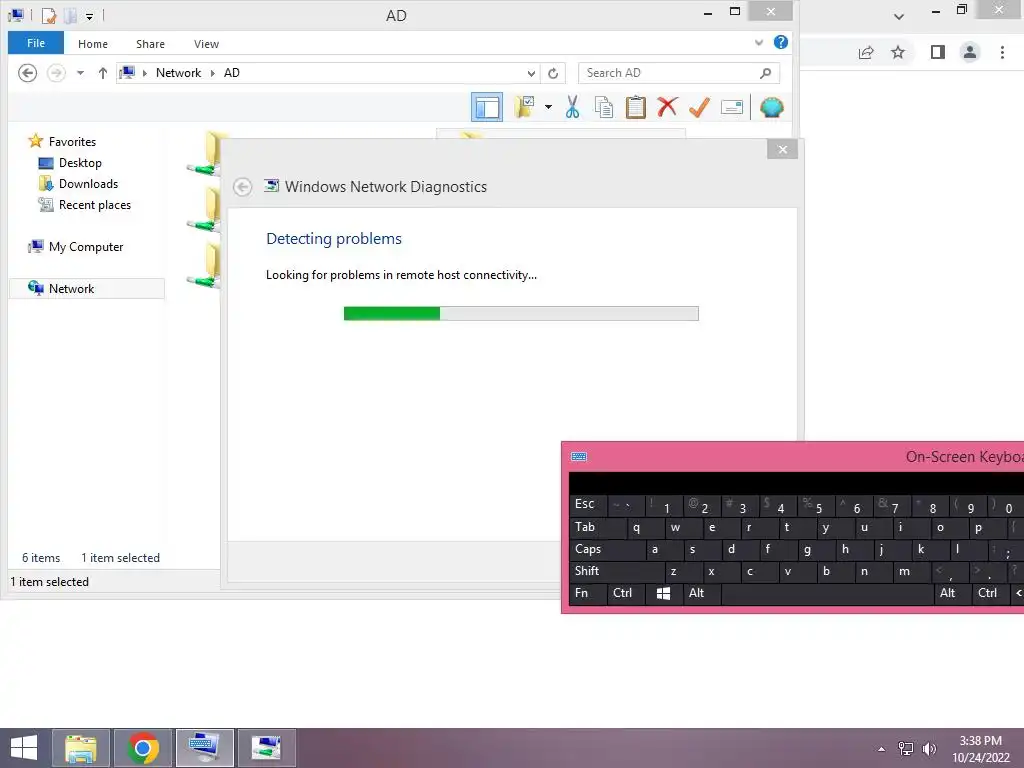This screenshot has width=1024, height=768.
Task: Open recent locations dropdown arrow
Action: (x=80, y=73)
